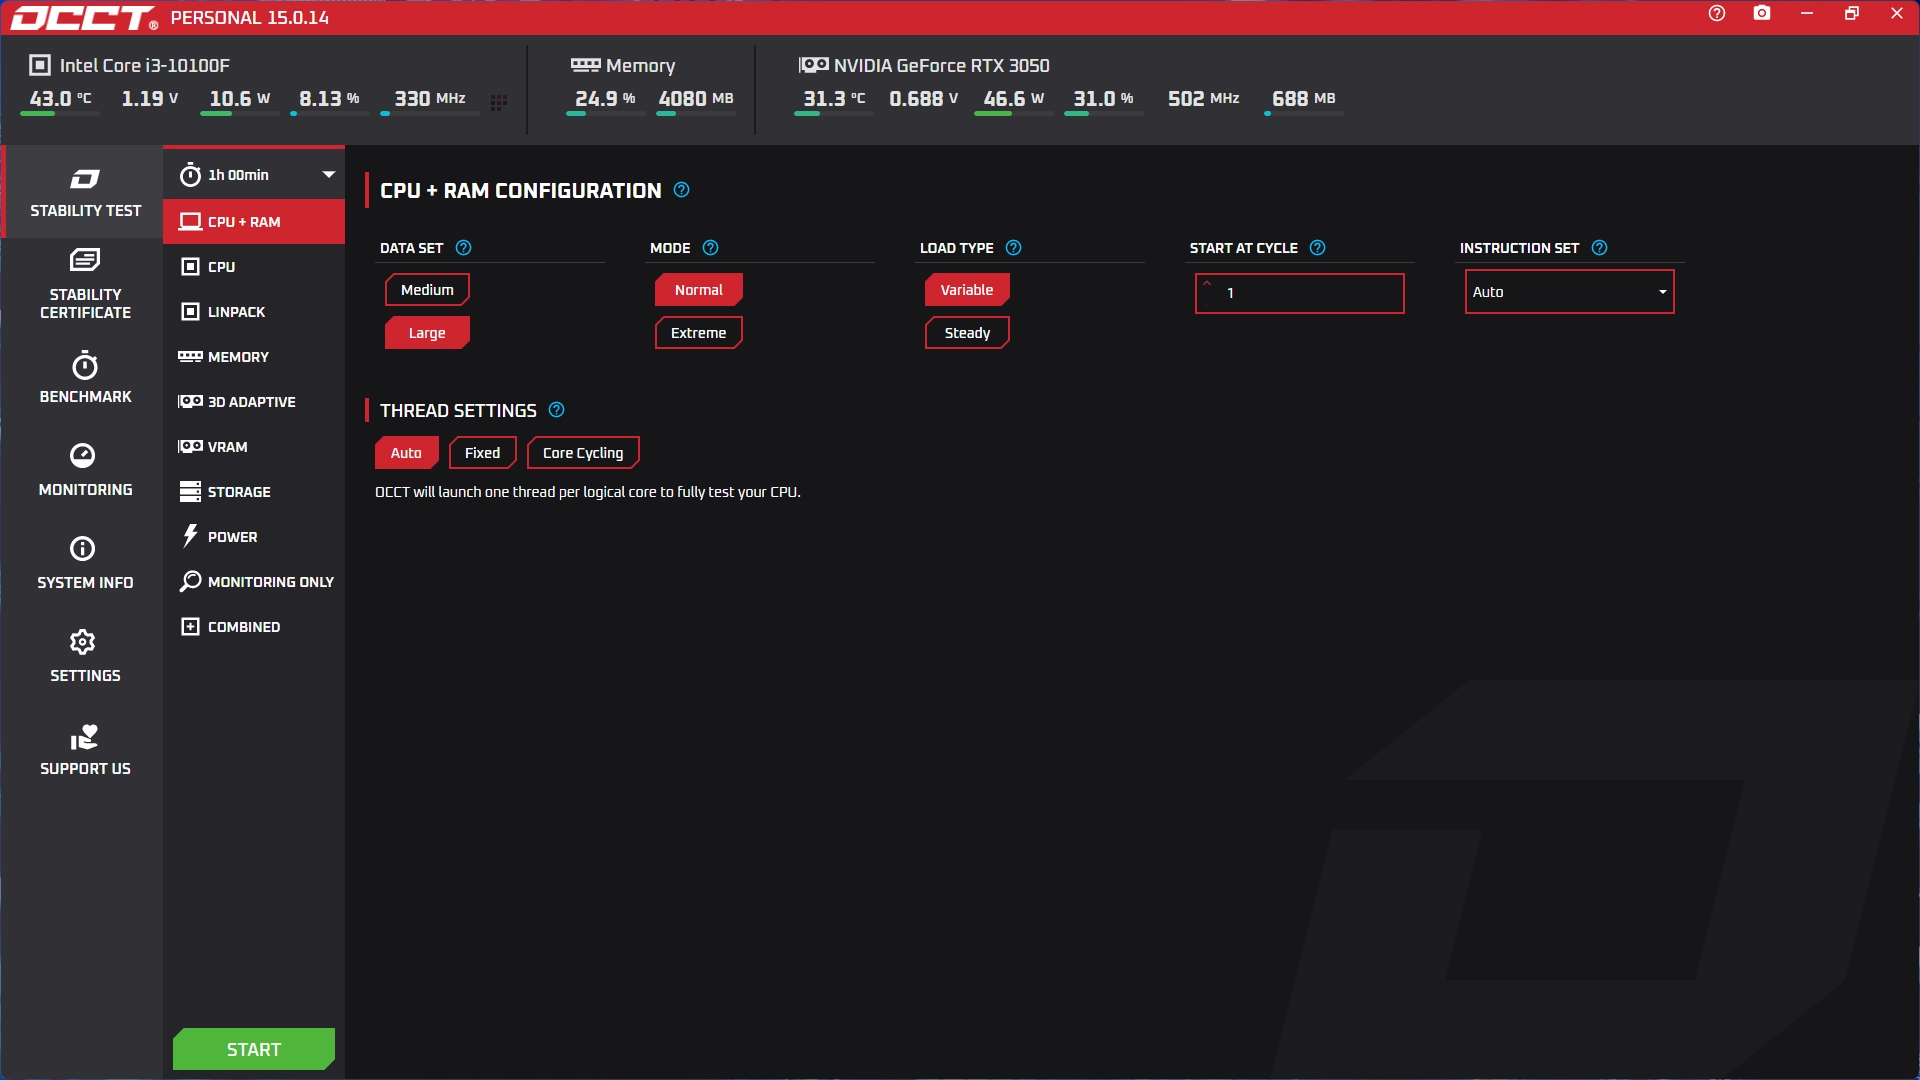Image resolution: width=1920 pixels, height=1080 pixels.
Task: Switch to the 3D Adaptive test
Action: coord(251,402)
